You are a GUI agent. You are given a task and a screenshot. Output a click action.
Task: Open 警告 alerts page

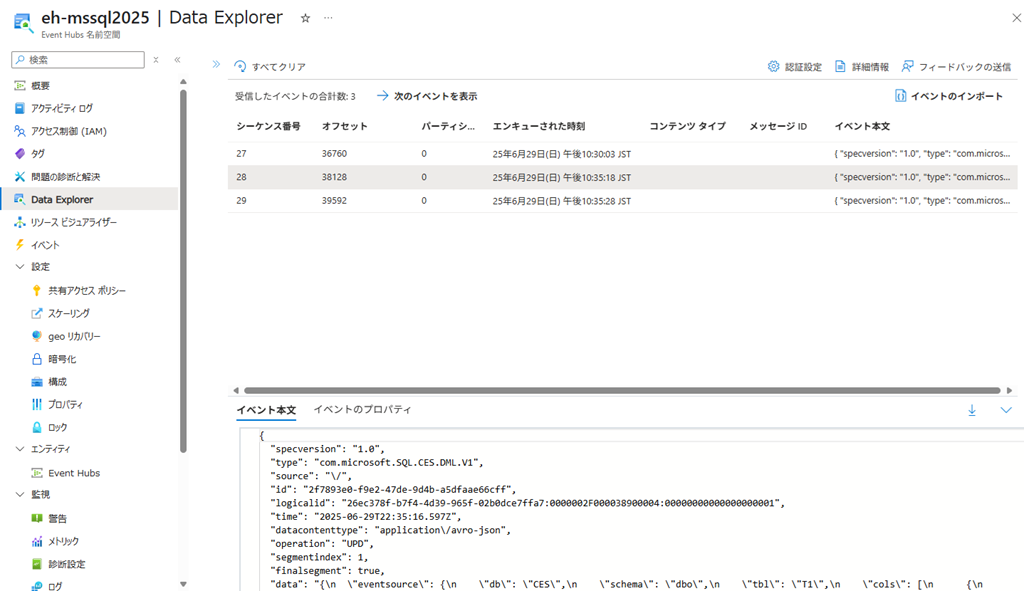pos(57,519)
